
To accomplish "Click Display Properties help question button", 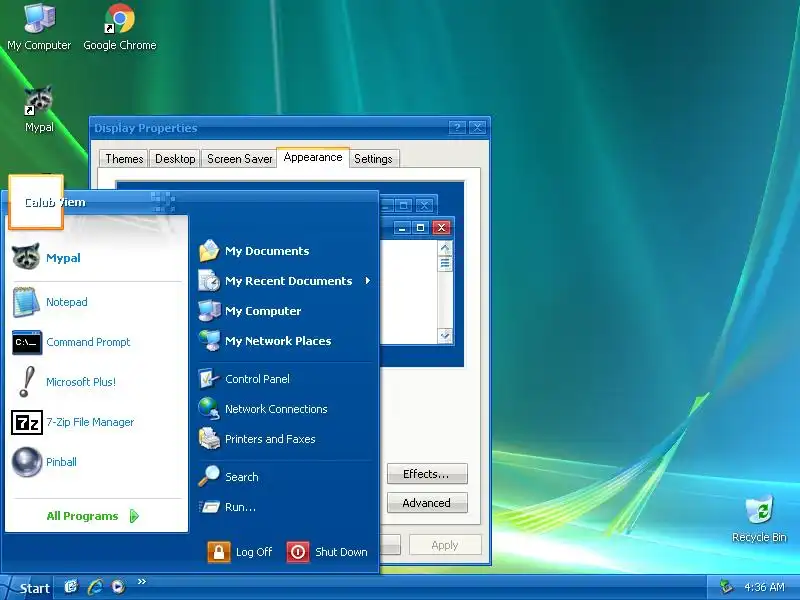I will tap(457, 128).
